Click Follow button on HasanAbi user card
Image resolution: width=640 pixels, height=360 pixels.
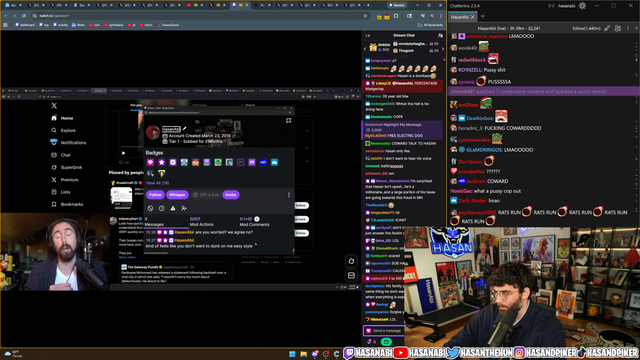coord(155,195)
